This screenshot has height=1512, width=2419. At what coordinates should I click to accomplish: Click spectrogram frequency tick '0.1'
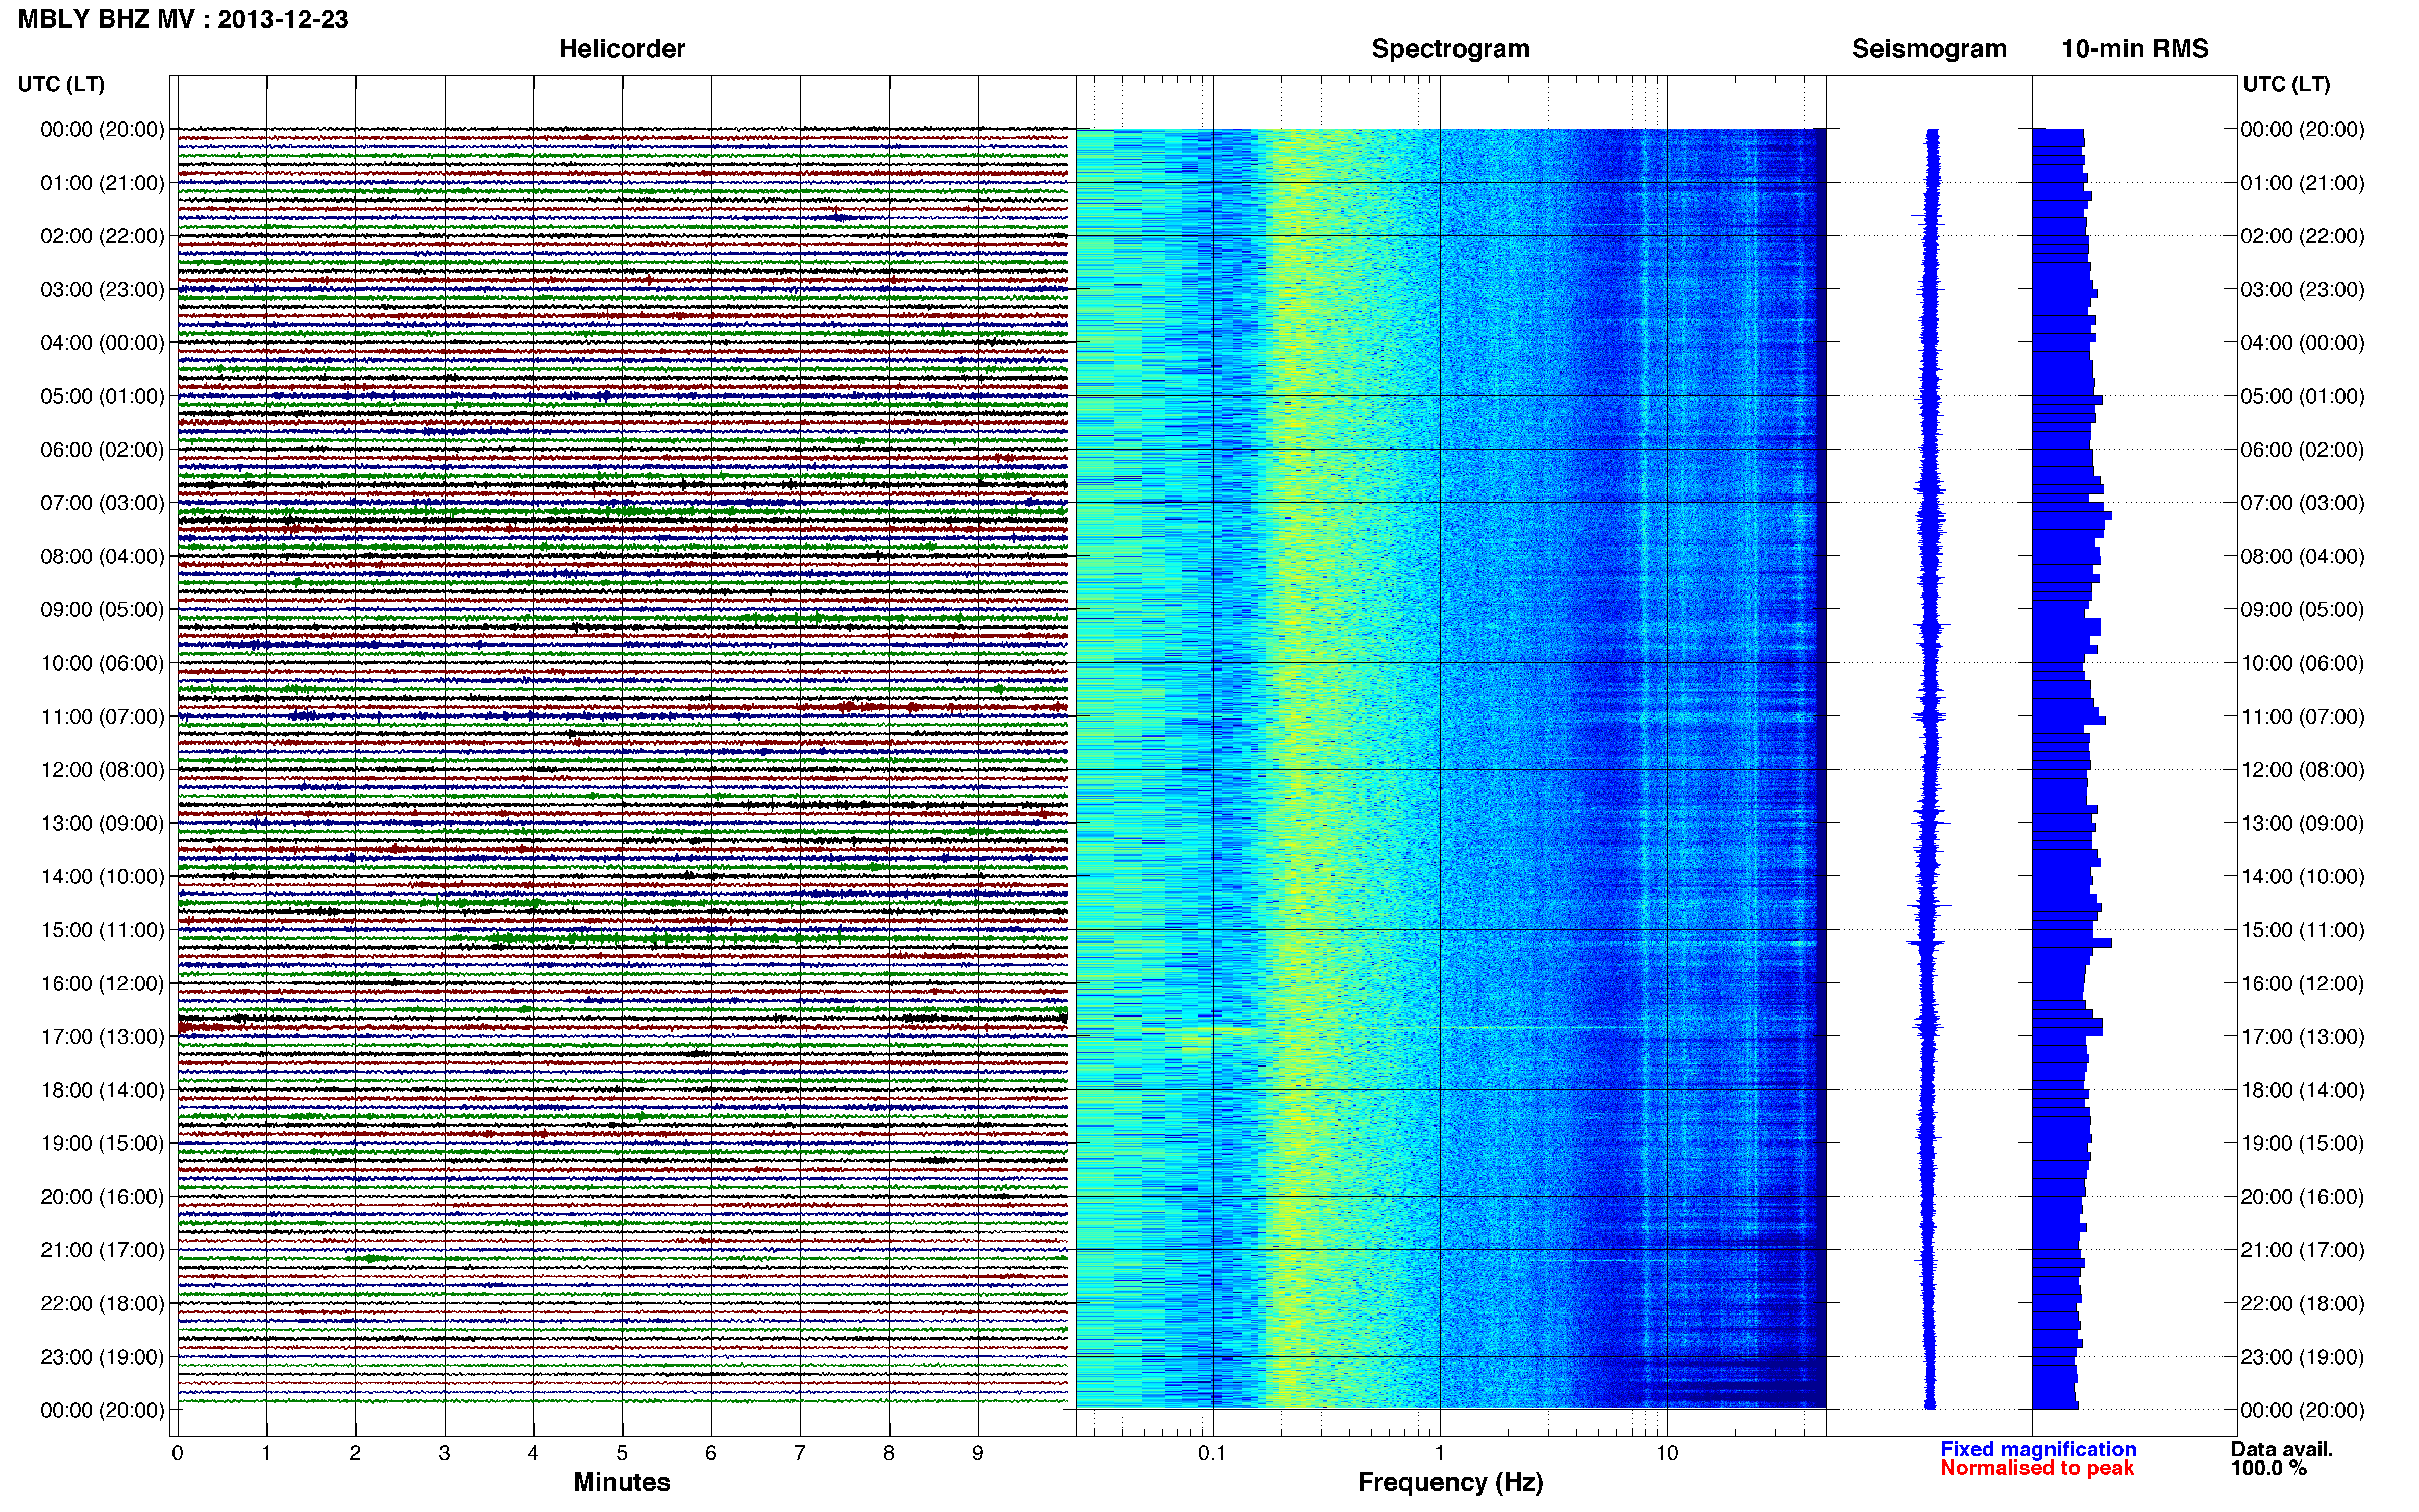click(1212, 1453)
